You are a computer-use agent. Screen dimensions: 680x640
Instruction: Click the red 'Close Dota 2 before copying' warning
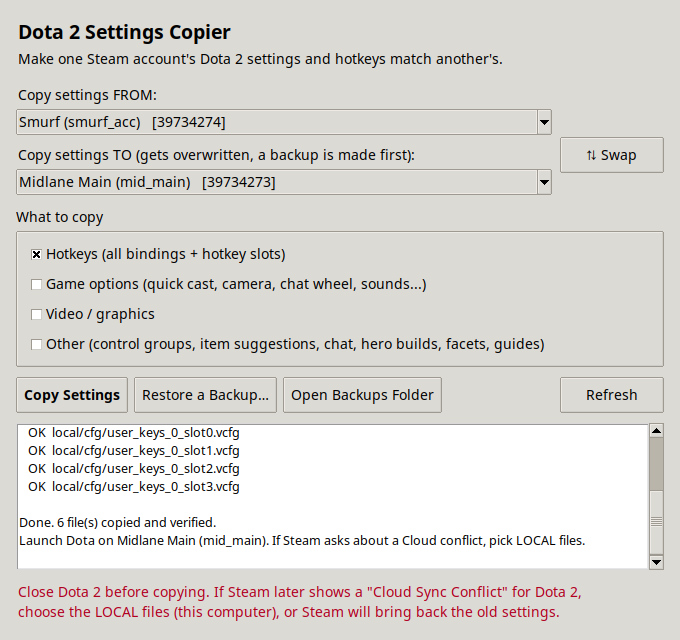click(x=300, y=602)
